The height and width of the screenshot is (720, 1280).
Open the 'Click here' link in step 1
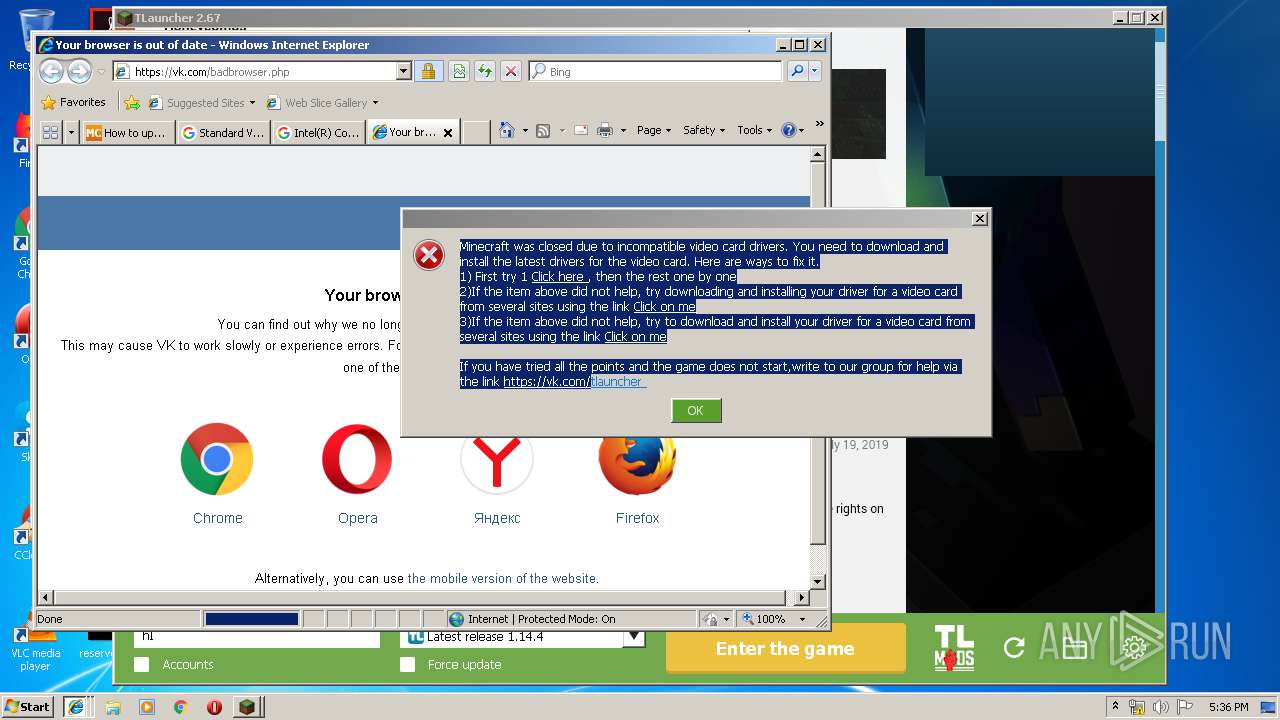[558, 276]
